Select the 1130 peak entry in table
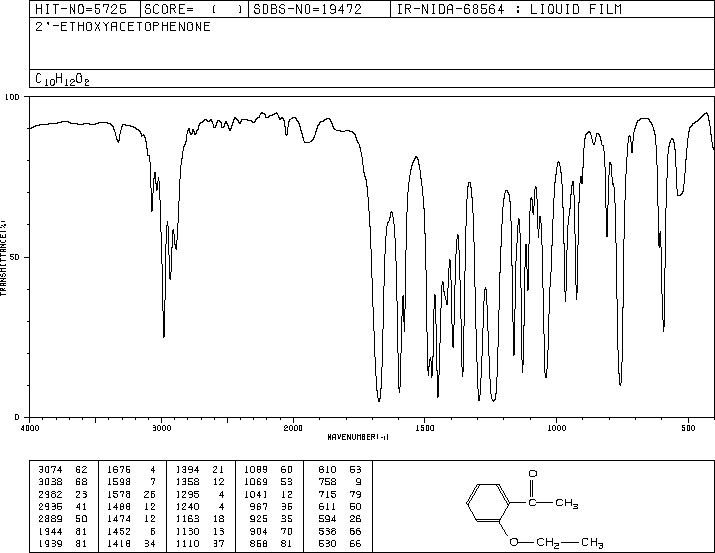This screenshot has height=553, width=715. [x=200, y=531]
